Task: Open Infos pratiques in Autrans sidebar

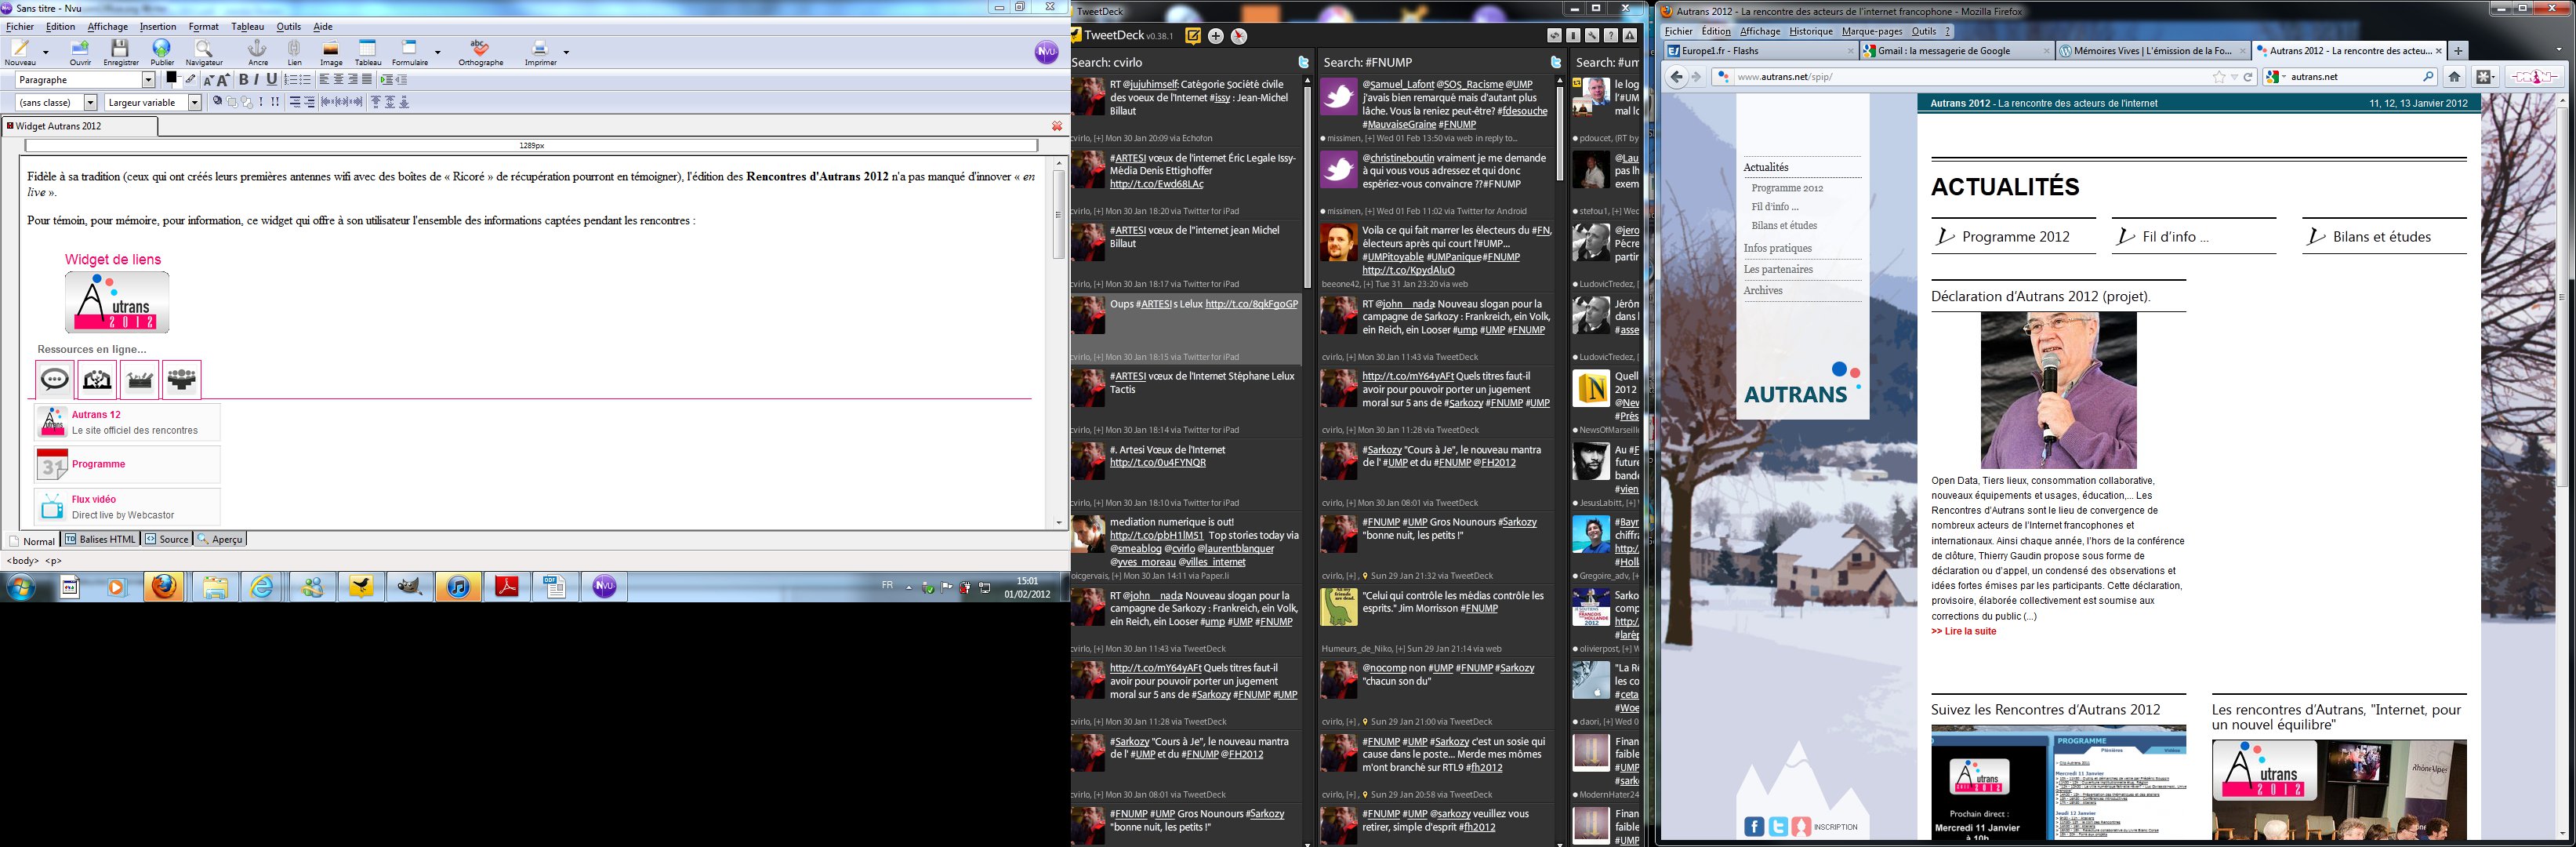Action: point(1777,248)
